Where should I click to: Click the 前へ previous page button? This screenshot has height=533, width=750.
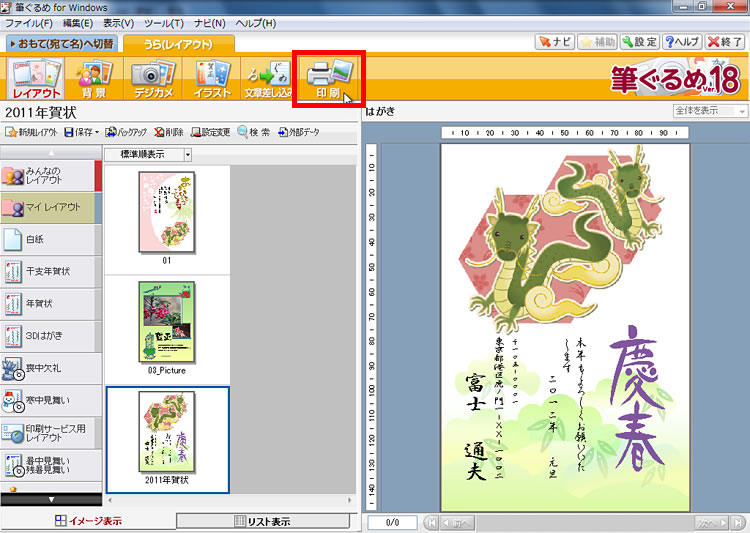(x=458, y=522)
